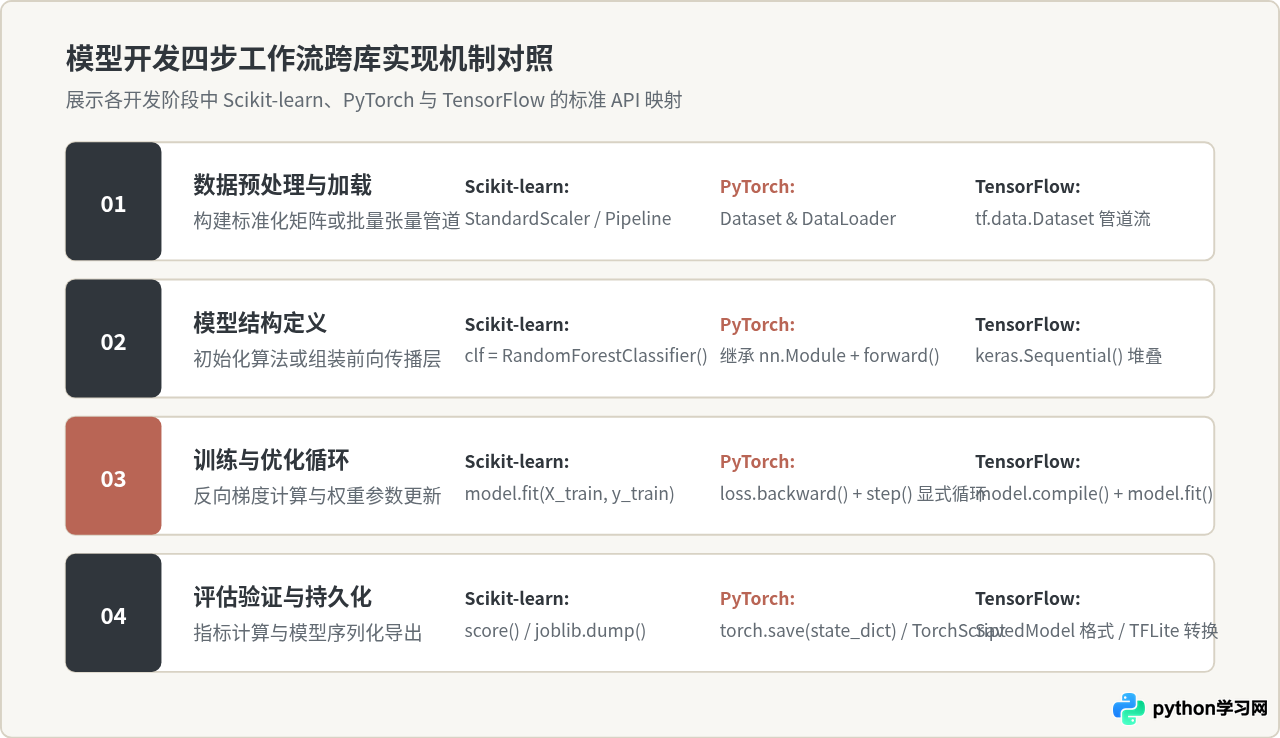
Task: Select the text torch.save(state_dict)
Action: [808, 631]
